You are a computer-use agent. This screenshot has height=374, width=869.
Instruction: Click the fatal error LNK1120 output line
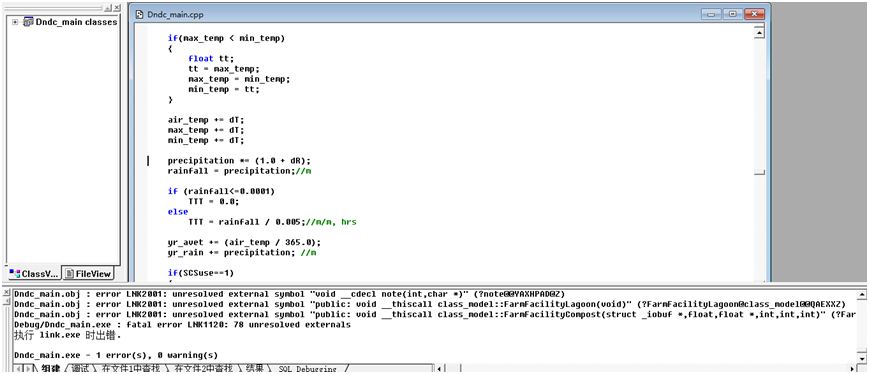pos(182,325)
